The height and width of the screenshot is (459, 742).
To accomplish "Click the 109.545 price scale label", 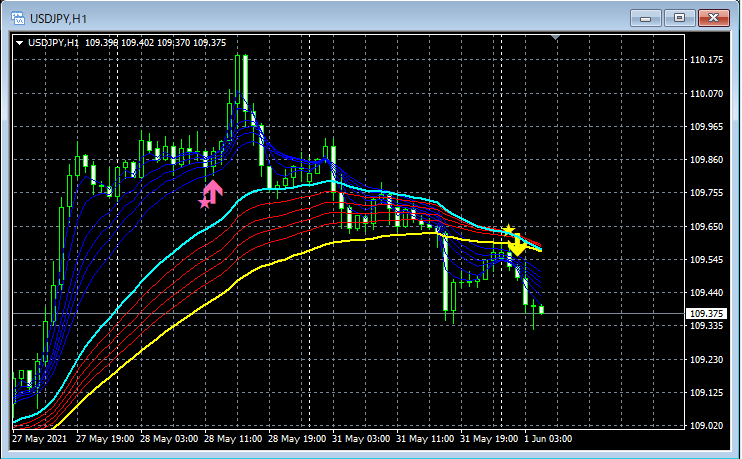I will (x=706, y=260).
